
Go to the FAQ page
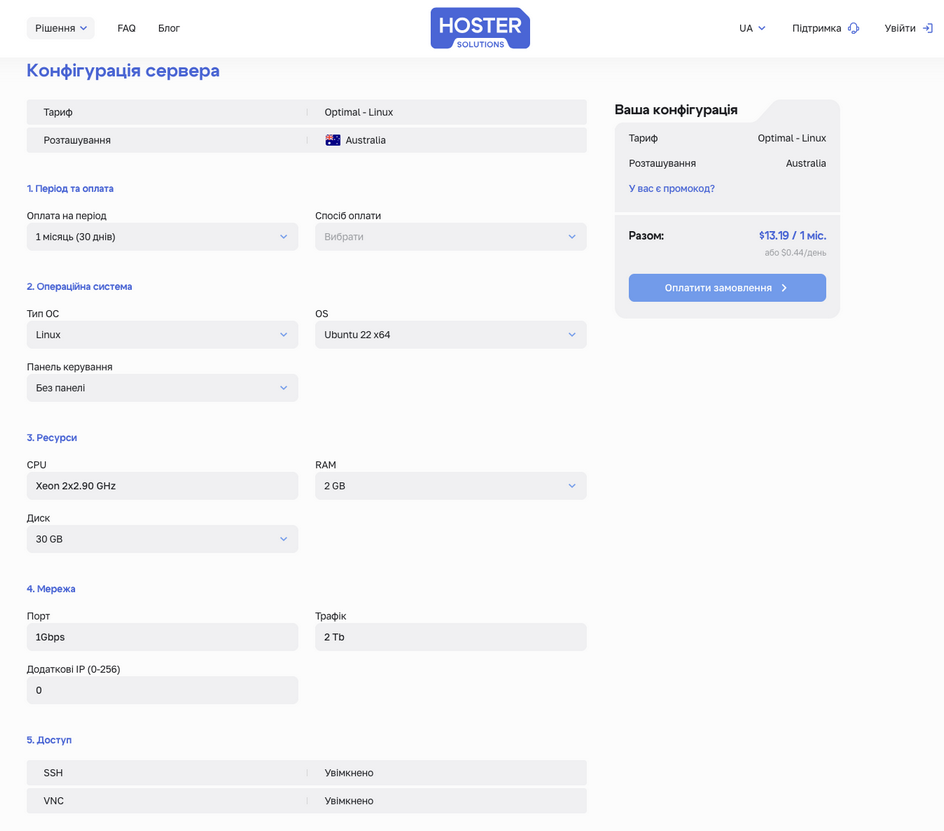(126, 28)
